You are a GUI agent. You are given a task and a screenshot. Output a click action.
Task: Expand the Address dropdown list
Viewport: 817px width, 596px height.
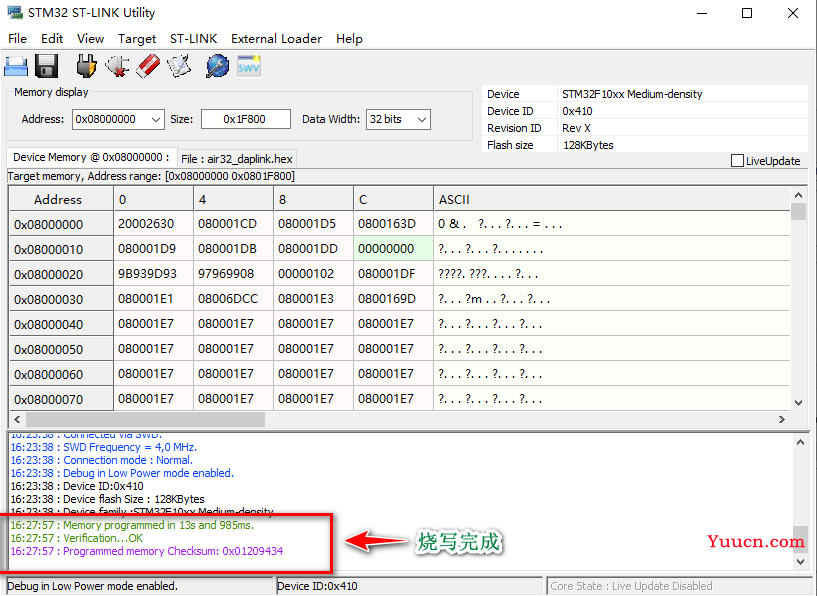point(155,119)
